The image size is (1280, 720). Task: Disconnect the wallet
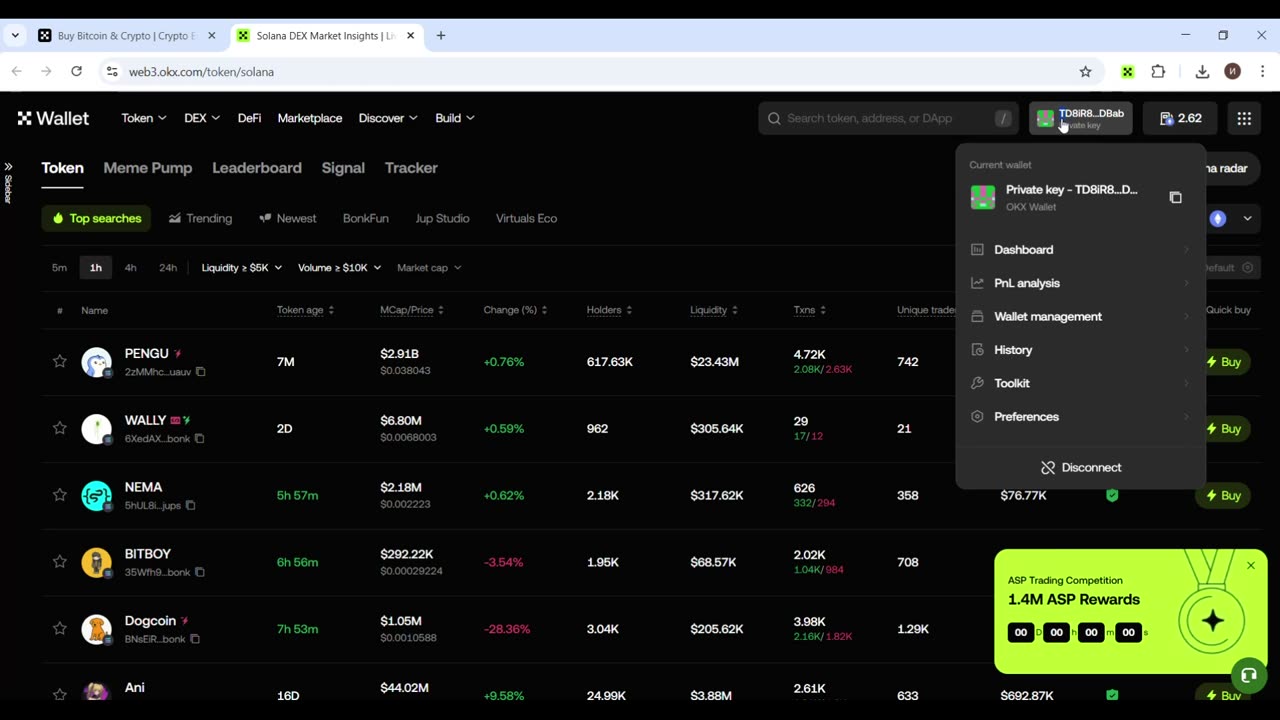(1080, 467)
